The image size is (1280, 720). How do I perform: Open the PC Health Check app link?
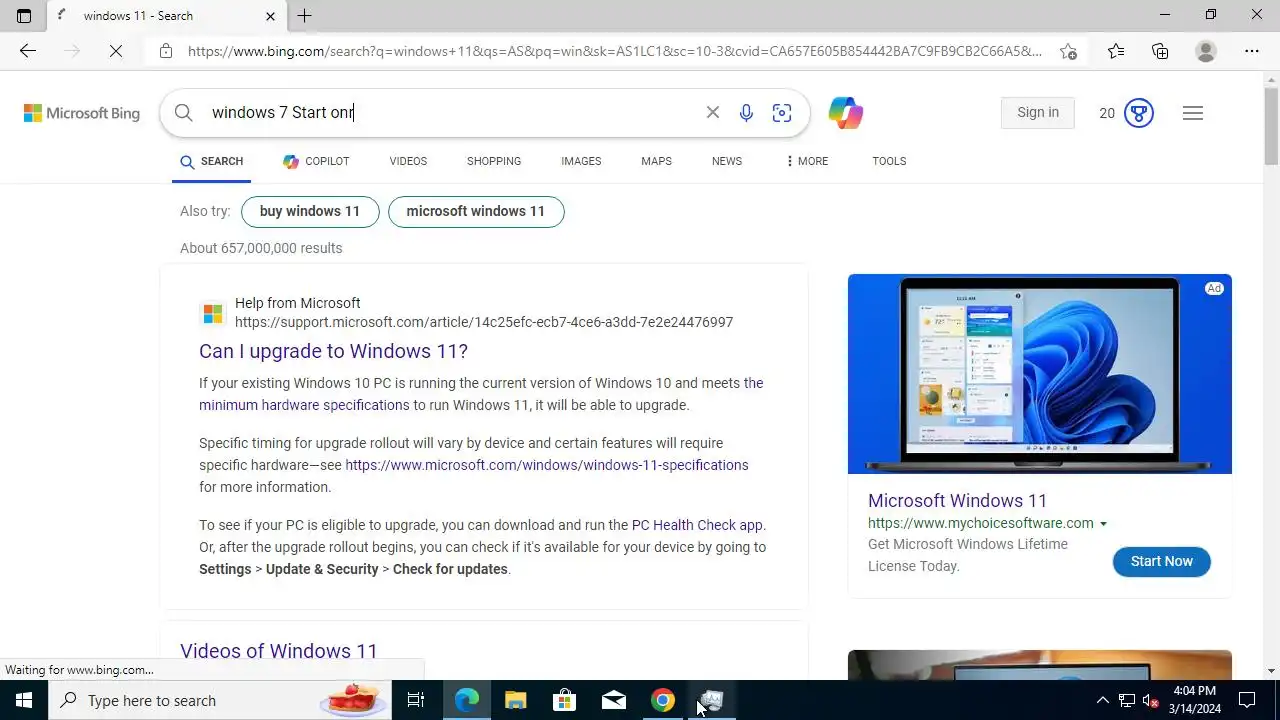pos(697,525)
